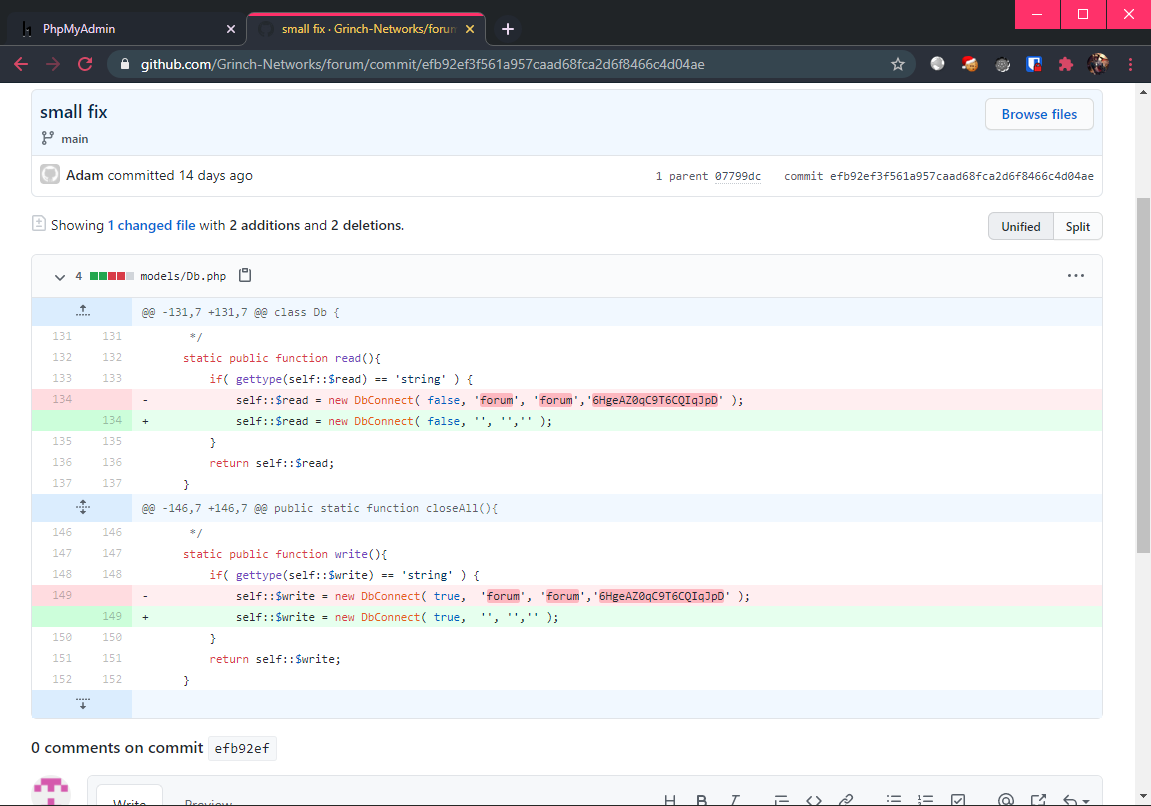Expand lines above the class Db hunk
This screenshot has width=1151, height=806.
[x=83, y=311]
